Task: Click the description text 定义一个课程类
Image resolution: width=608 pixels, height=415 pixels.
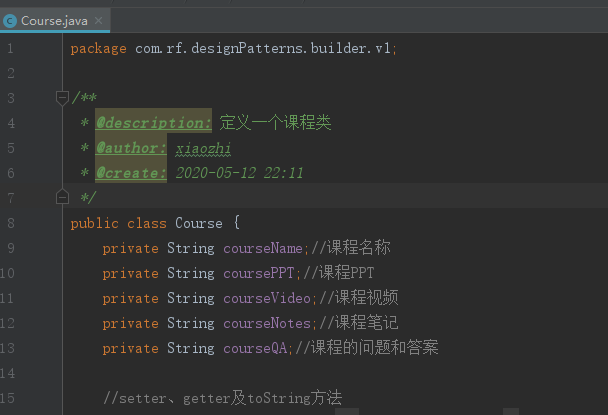Action: click(275, 123)
